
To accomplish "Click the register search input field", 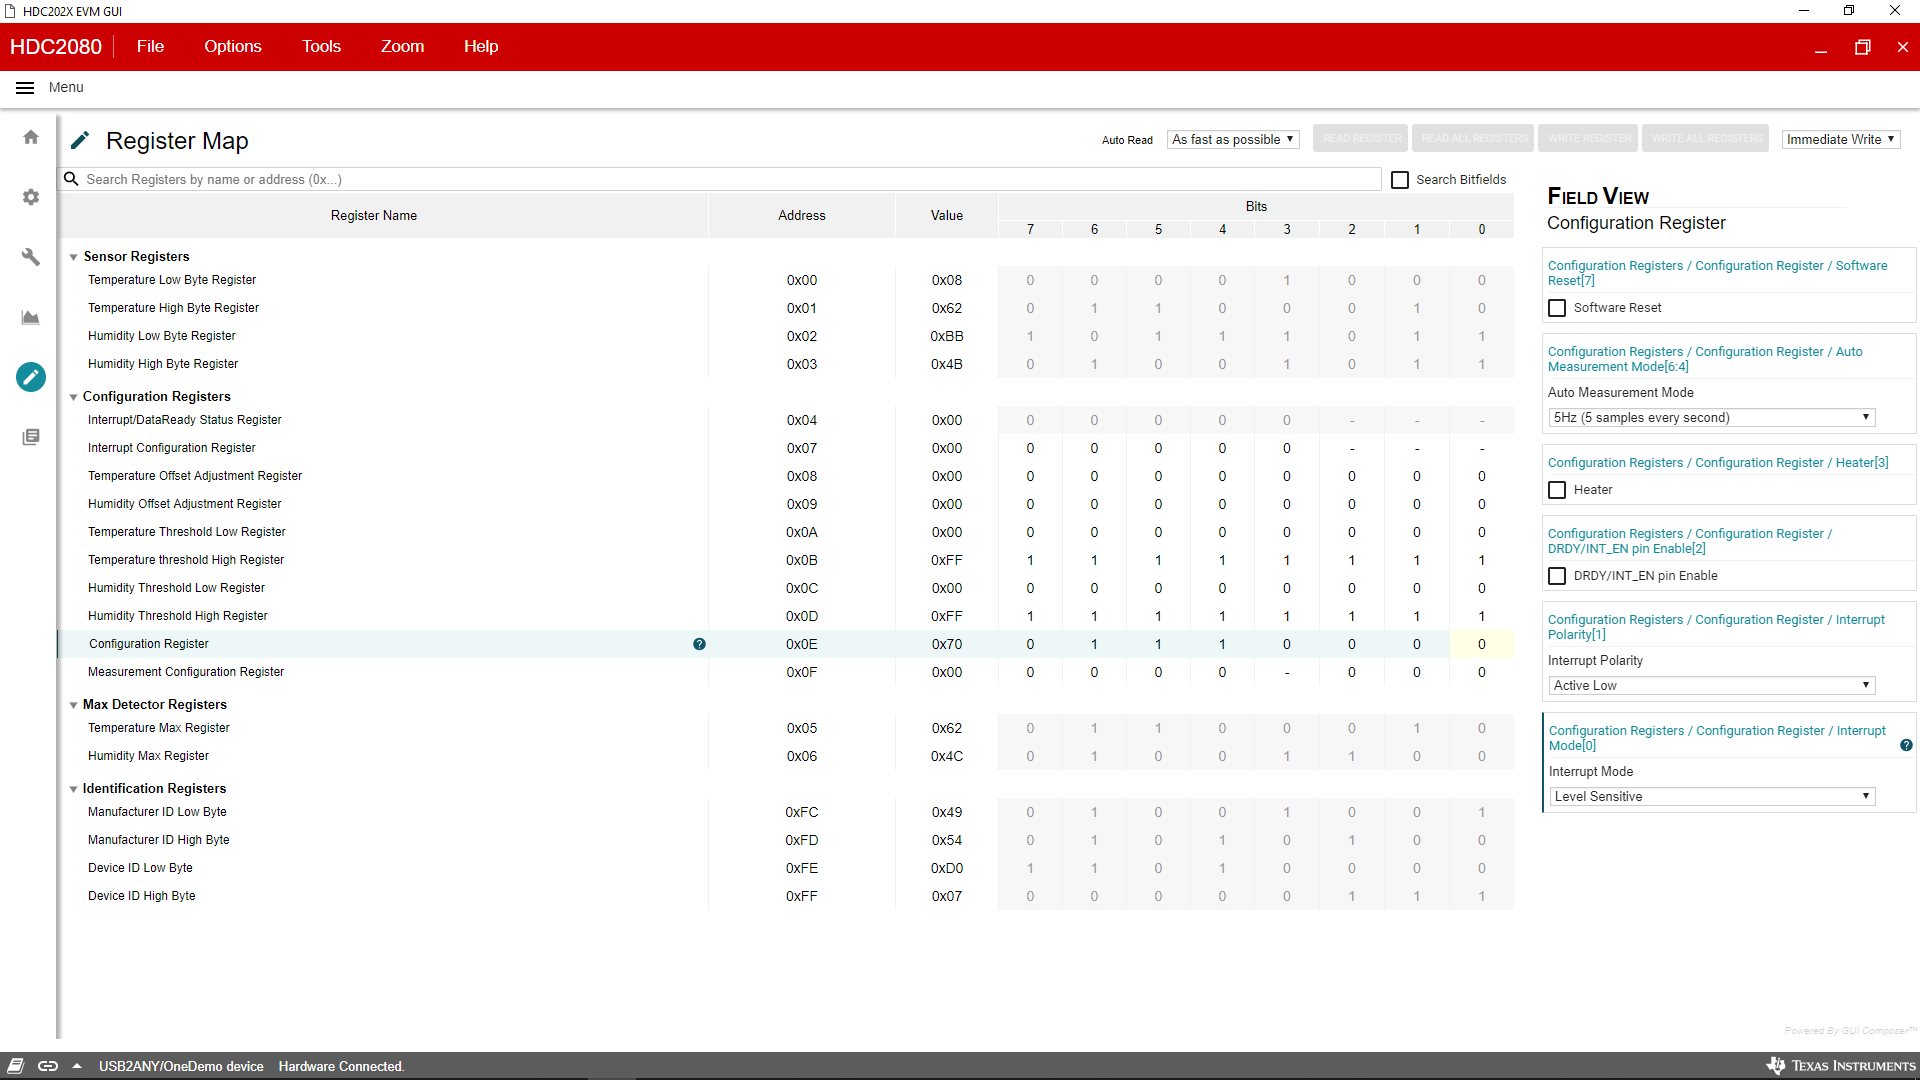I will (730, 180).
